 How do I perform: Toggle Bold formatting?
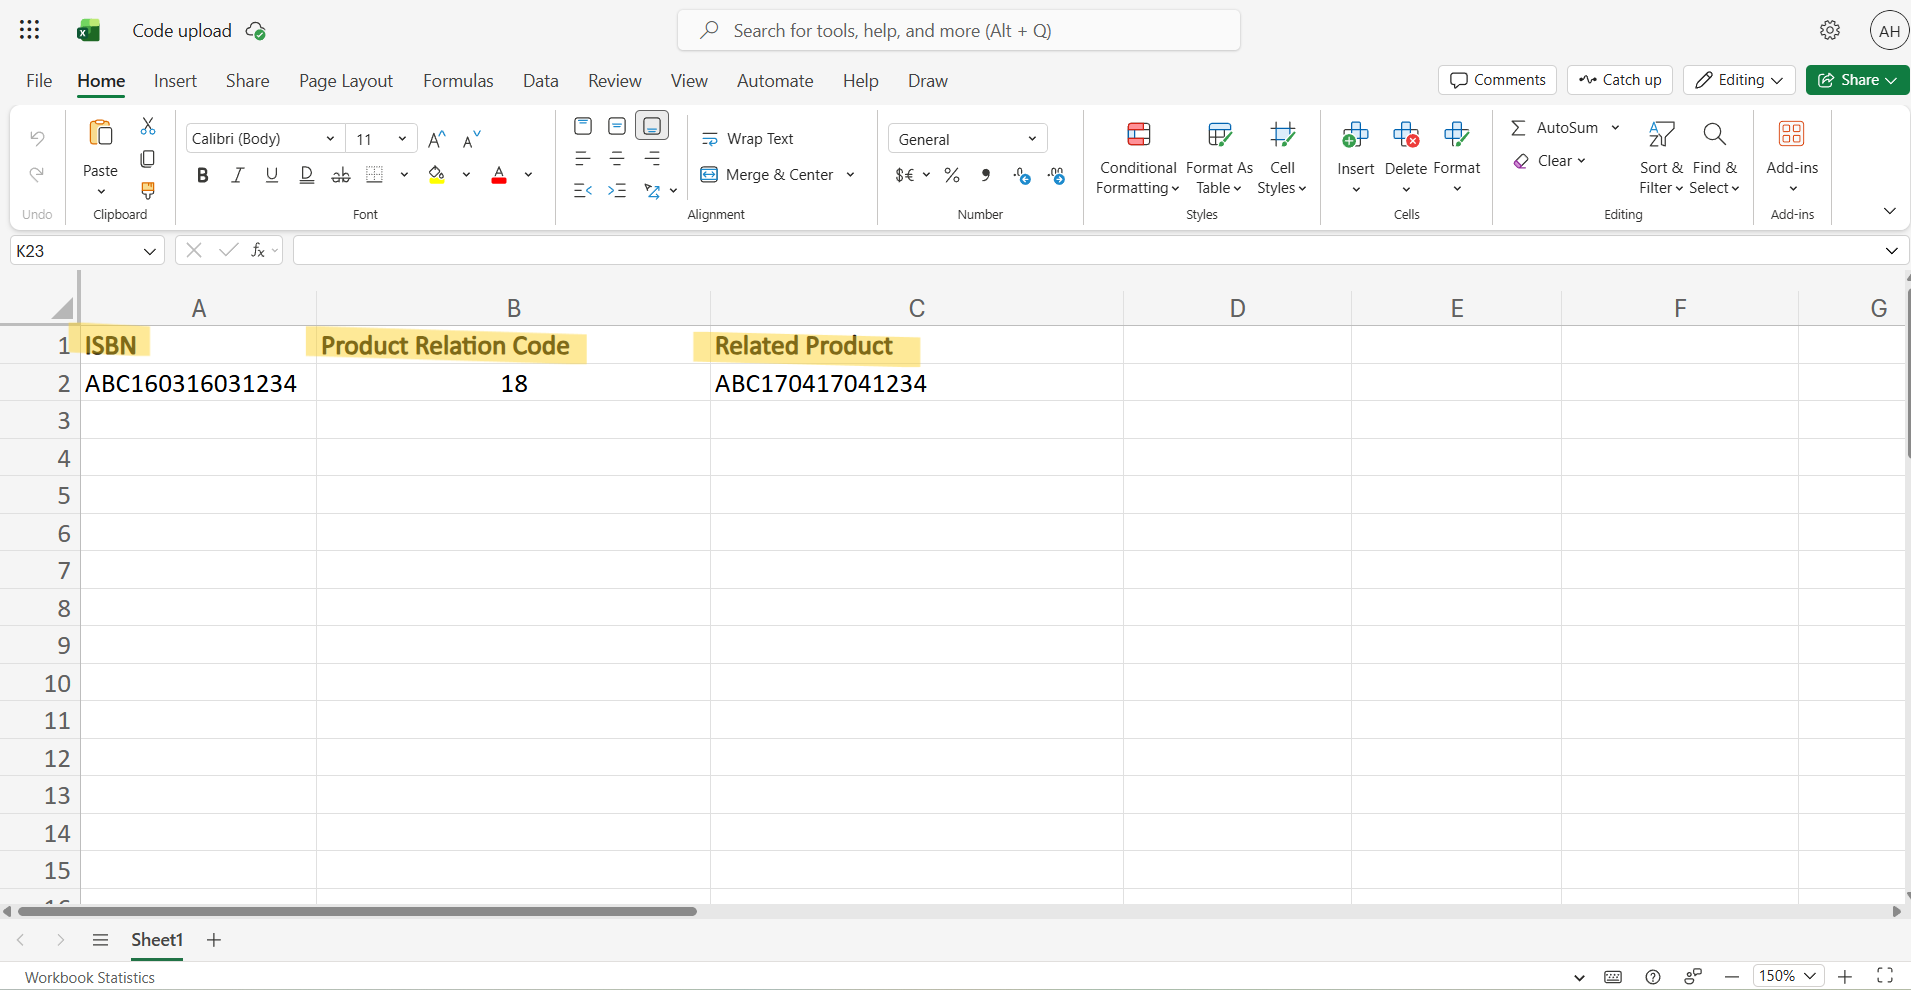203,176
